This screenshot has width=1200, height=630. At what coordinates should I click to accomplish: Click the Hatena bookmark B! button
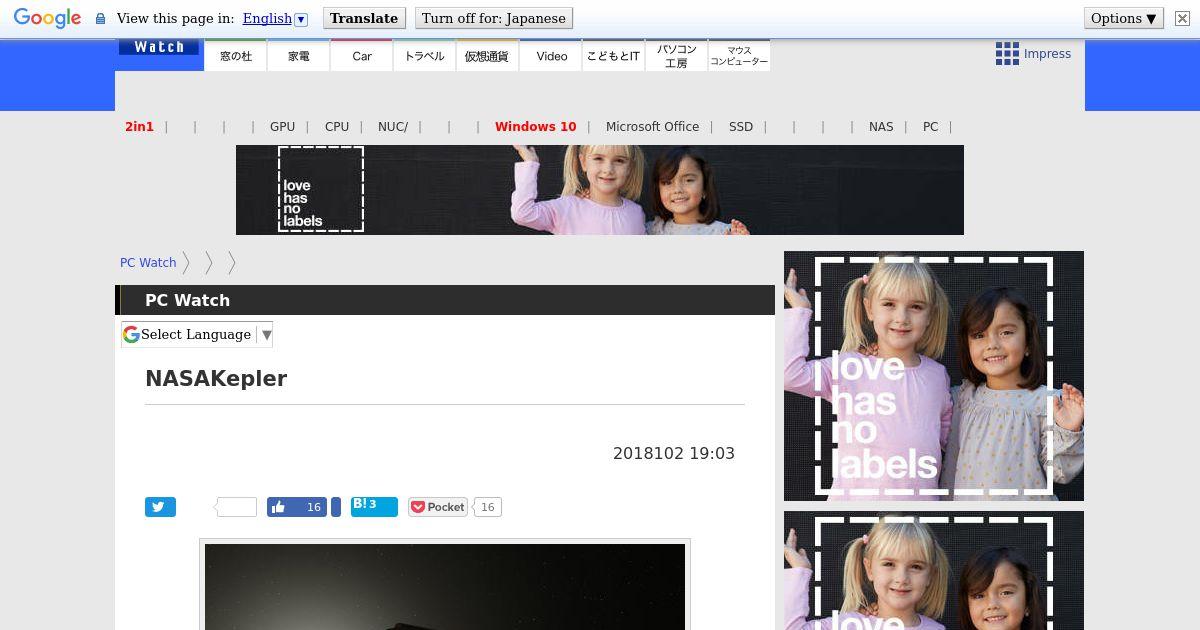(374, 507)
